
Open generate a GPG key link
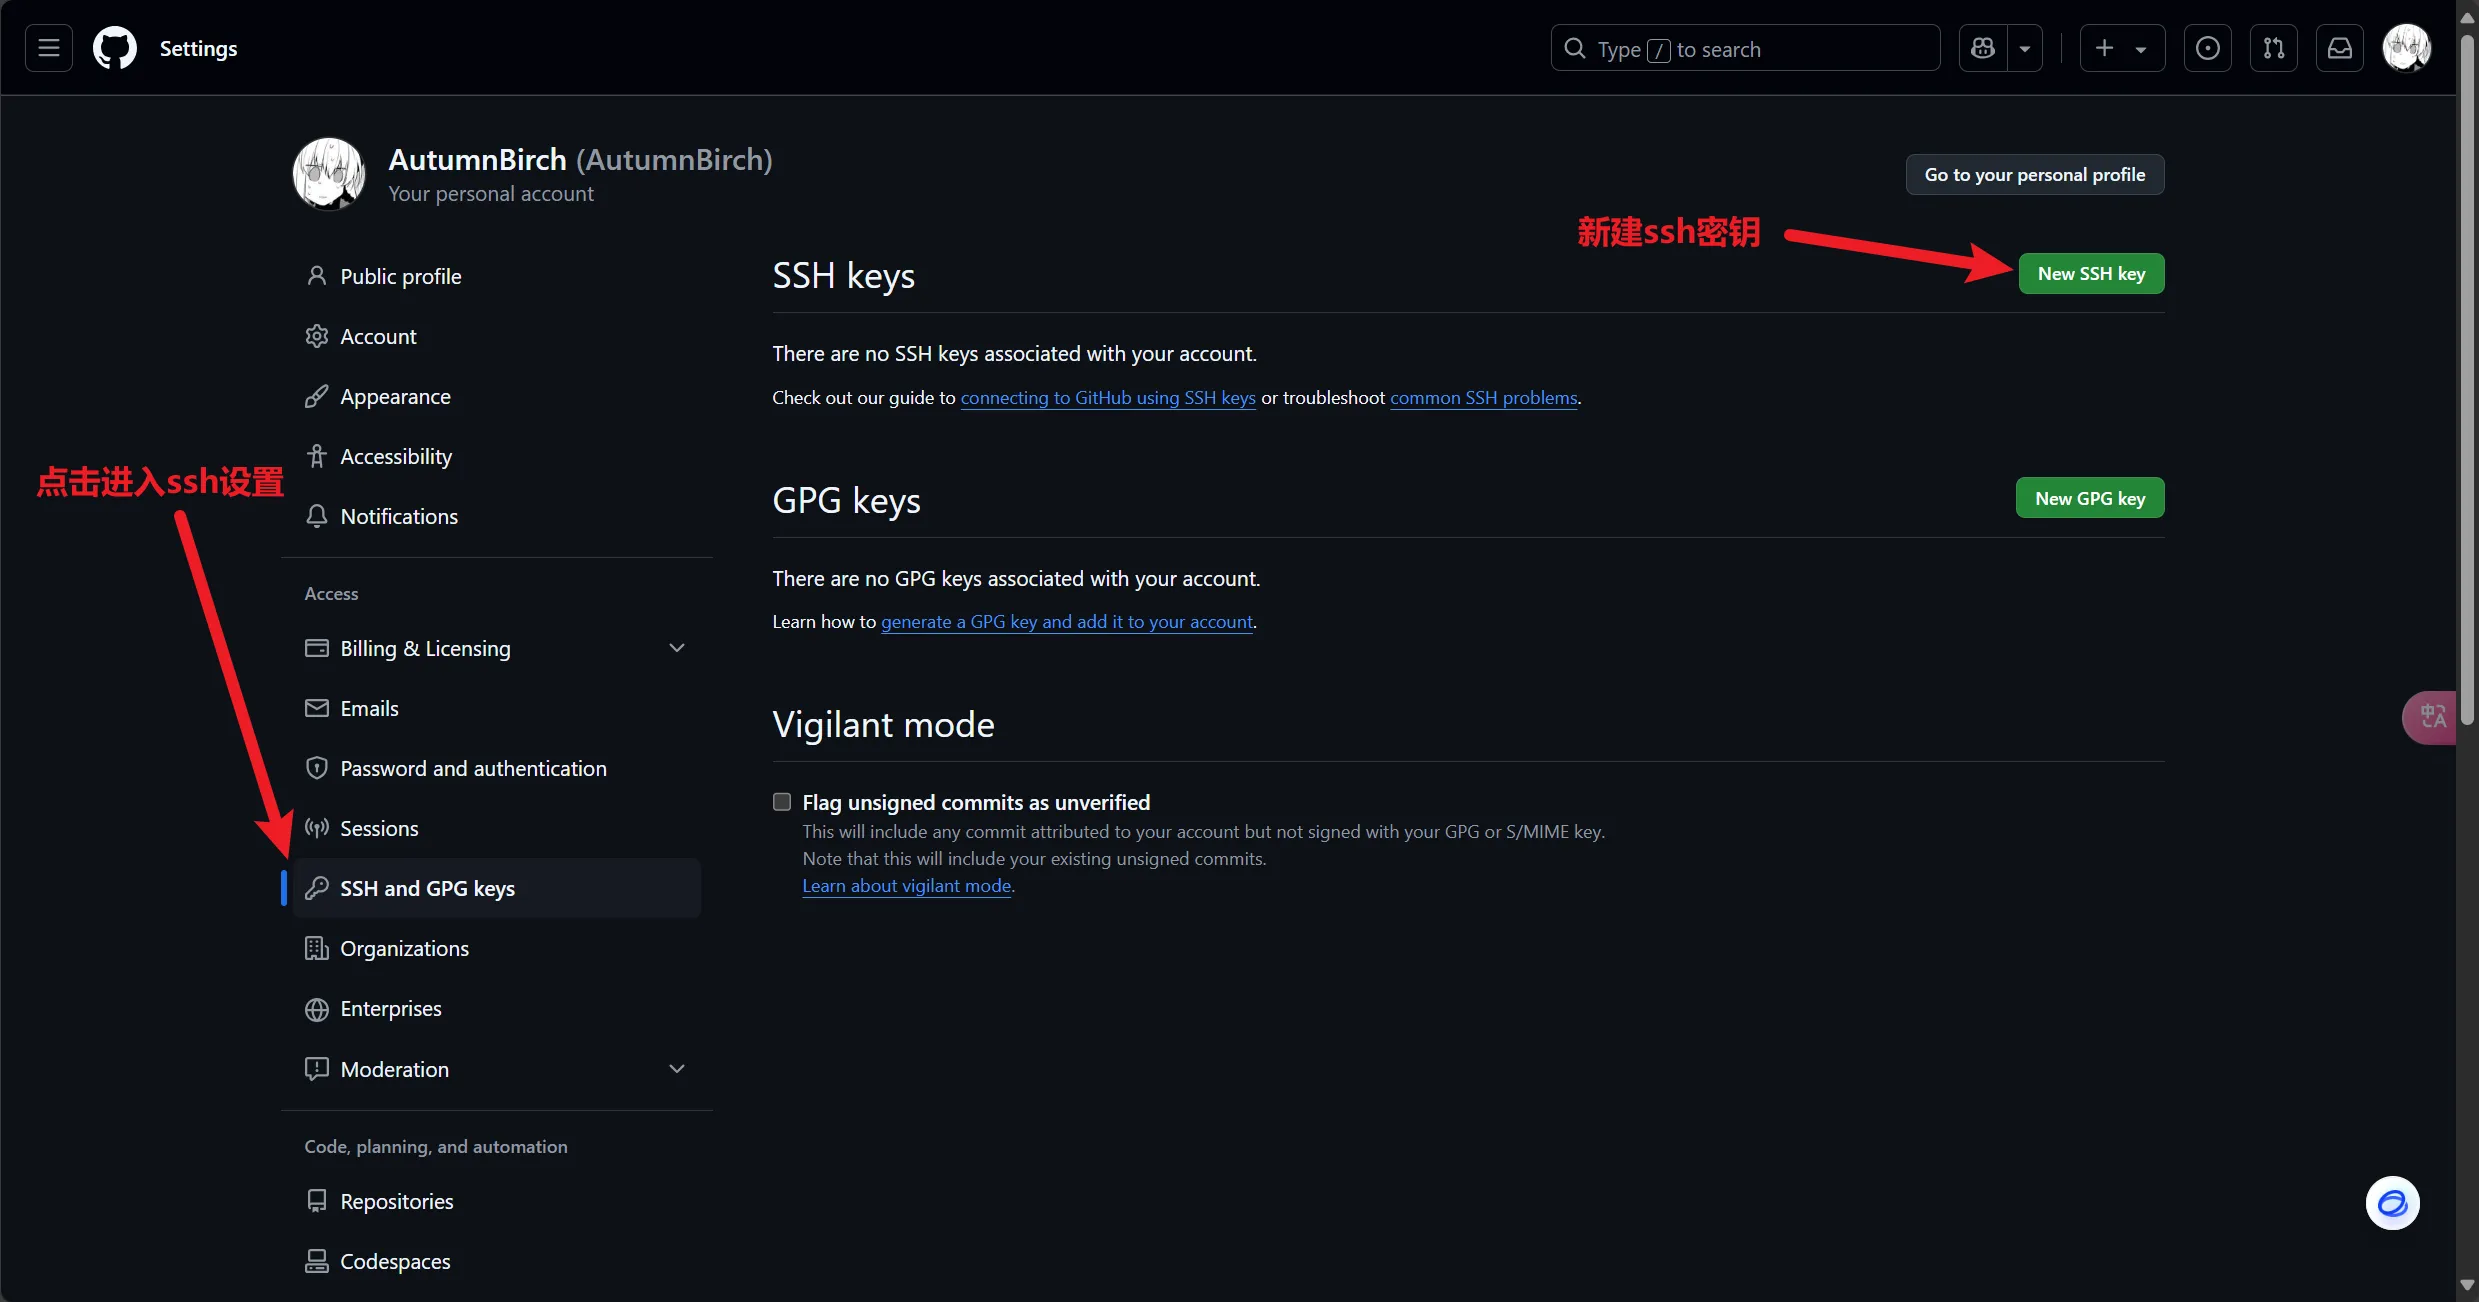click(x=1067, y=622)
